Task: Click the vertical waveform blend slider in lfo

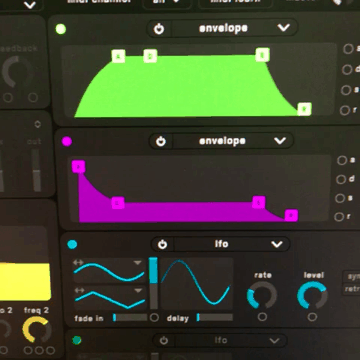Action: point(153,283)
